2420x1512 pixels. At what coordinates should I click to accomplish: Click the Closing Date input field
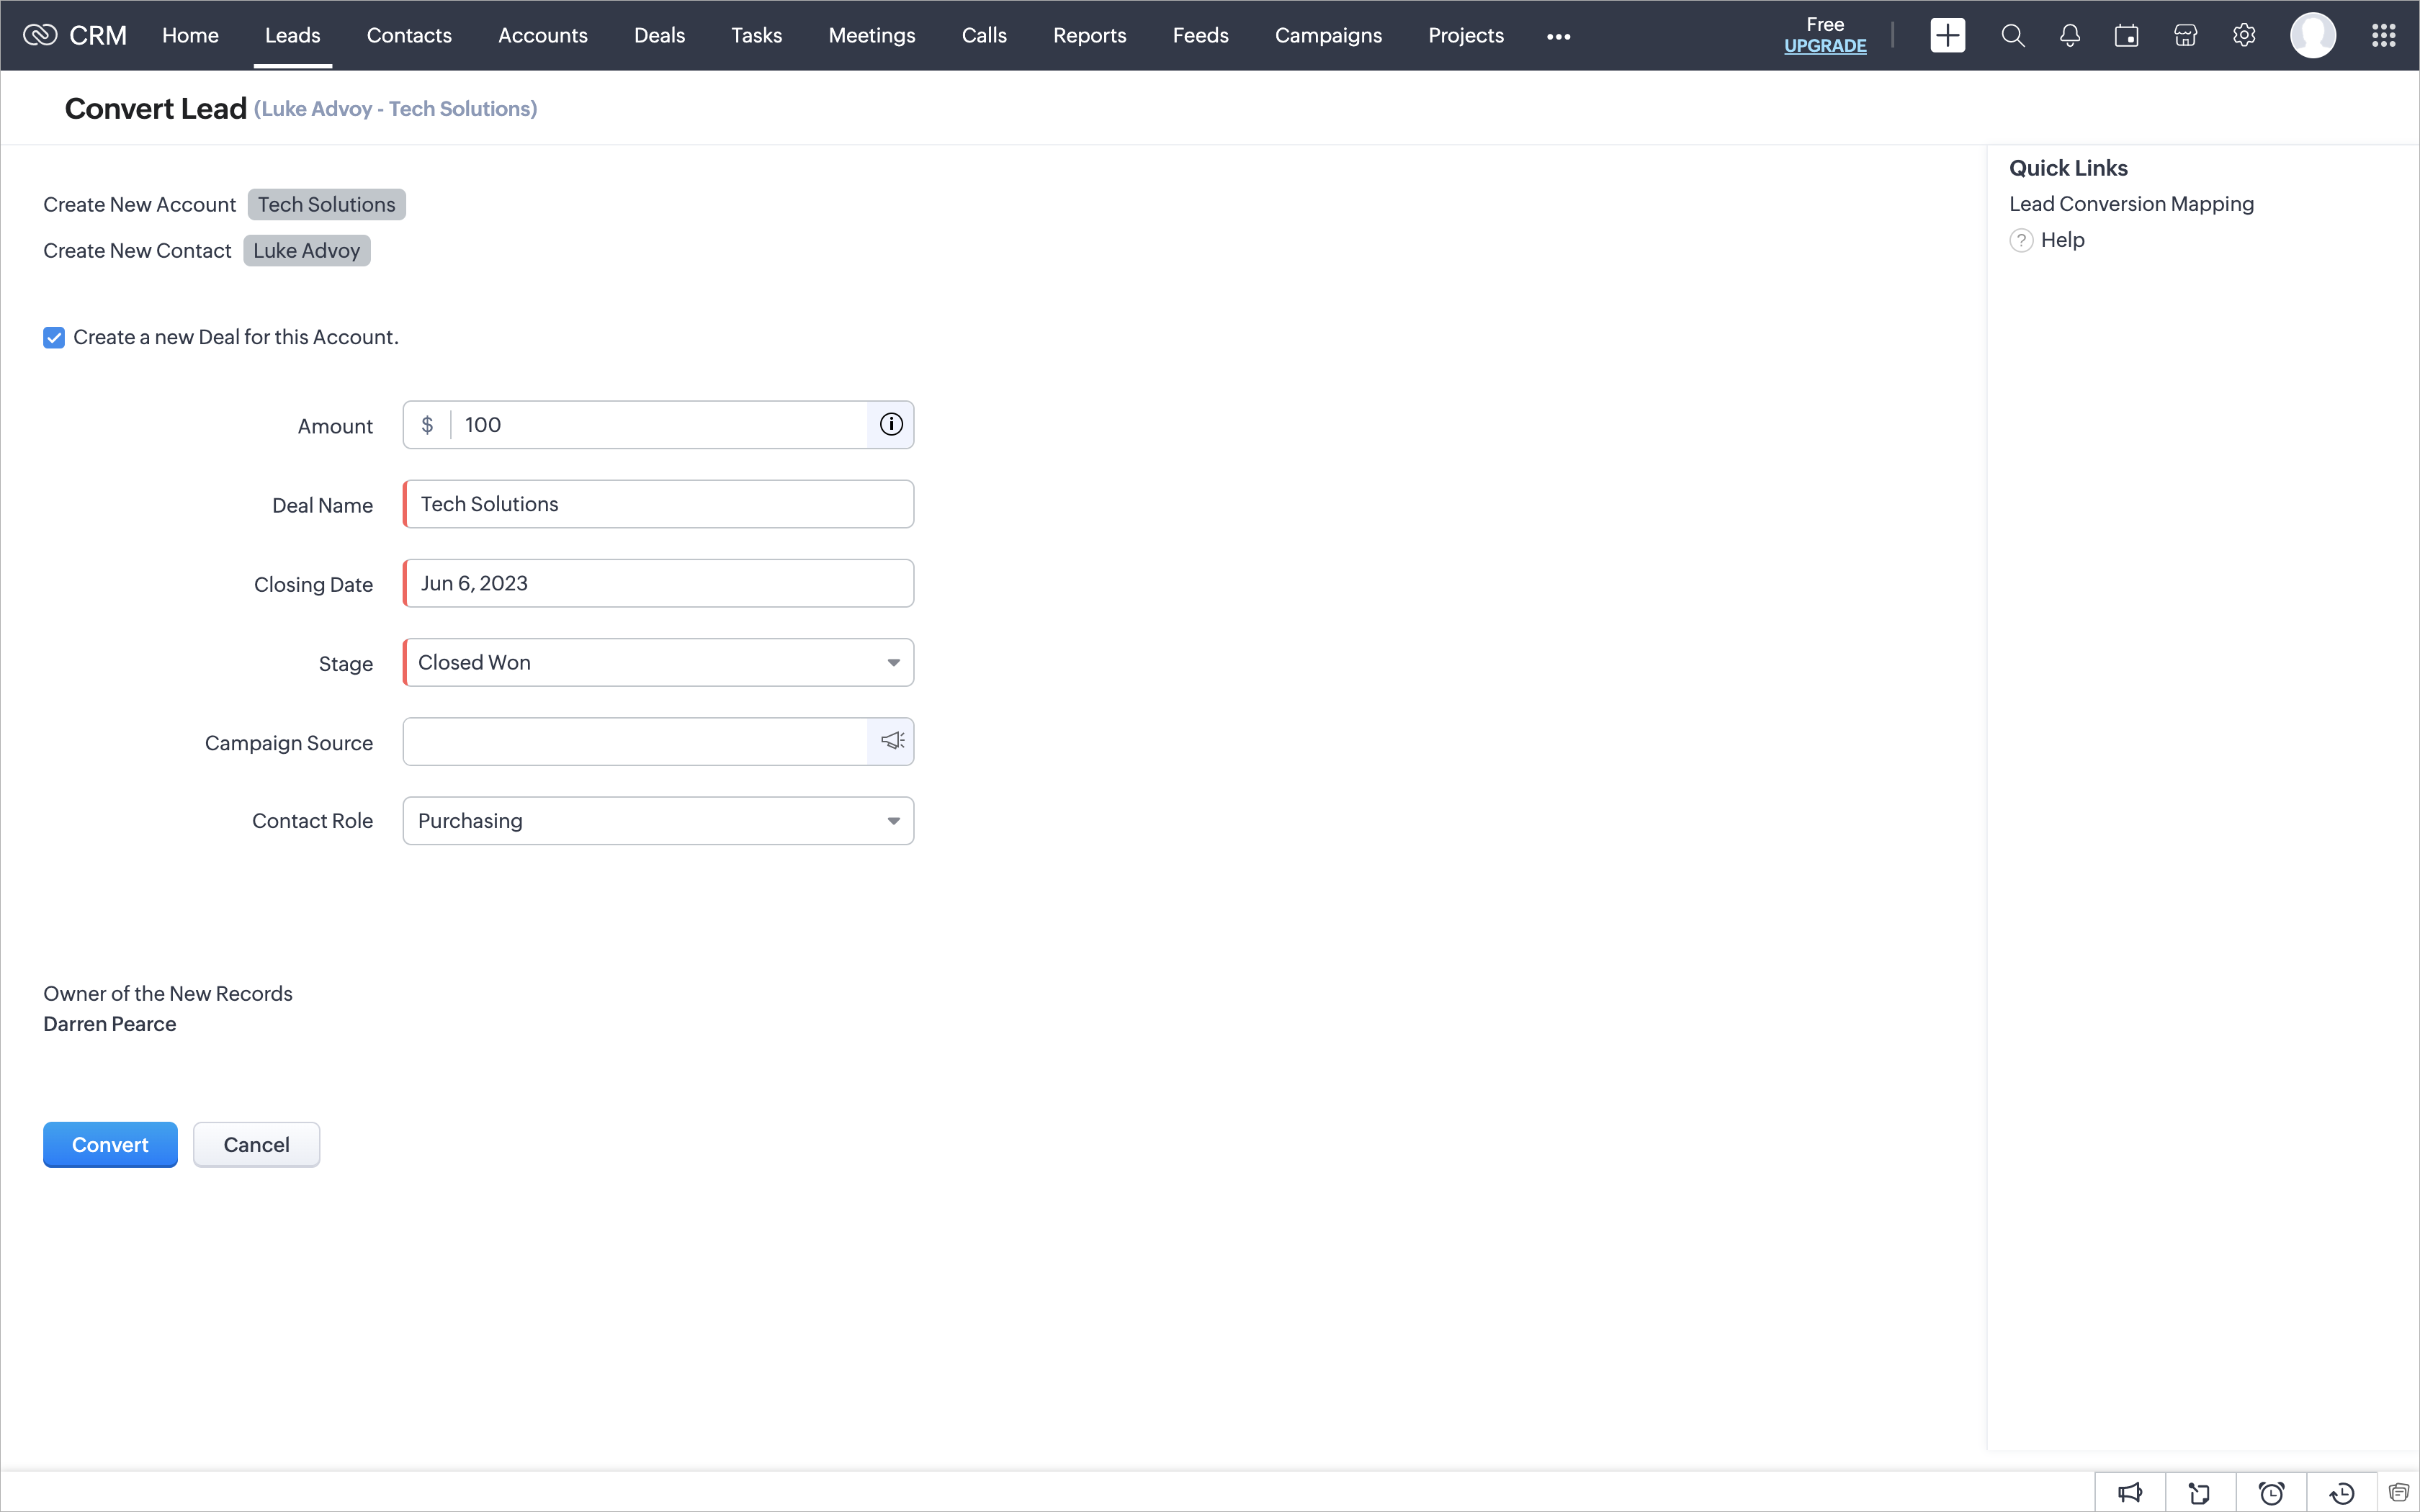(658, 583)
